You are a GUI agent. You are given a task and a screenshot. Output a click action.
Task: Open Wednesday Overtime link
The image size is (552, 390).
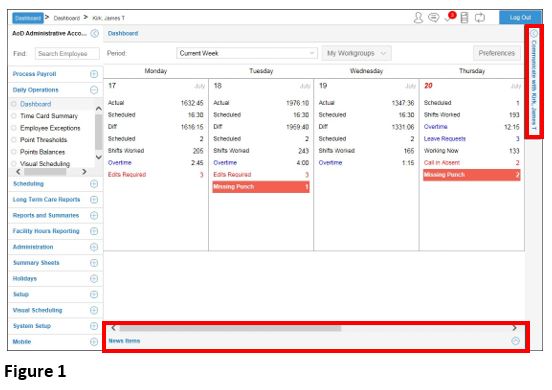(330, 163)
